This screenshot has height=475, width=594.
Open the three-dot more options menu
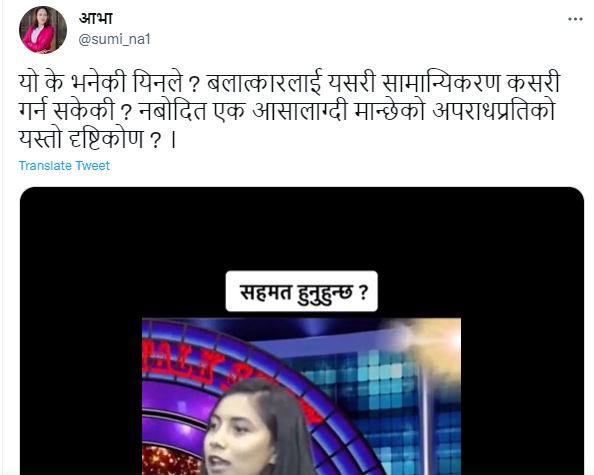click(x=575, y=19)
